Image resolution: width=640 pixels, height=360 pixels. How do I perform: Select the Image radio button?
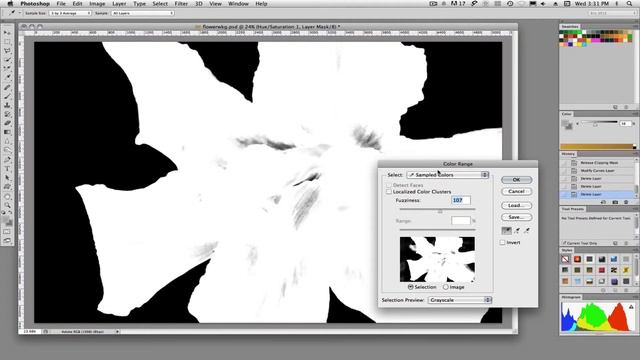point(446,287)
